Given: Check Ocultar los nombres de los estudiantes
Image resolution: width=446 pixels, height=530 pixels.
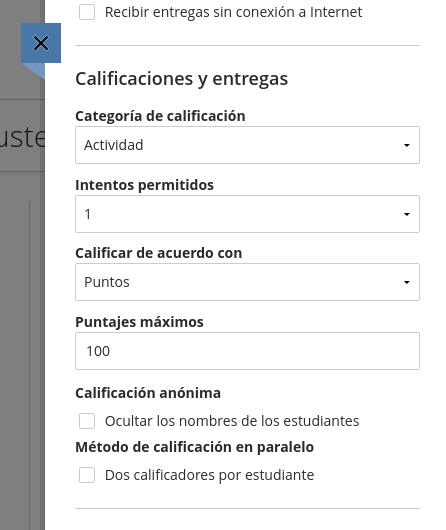Looking at the screenshot, I should [x=87, y=421].
